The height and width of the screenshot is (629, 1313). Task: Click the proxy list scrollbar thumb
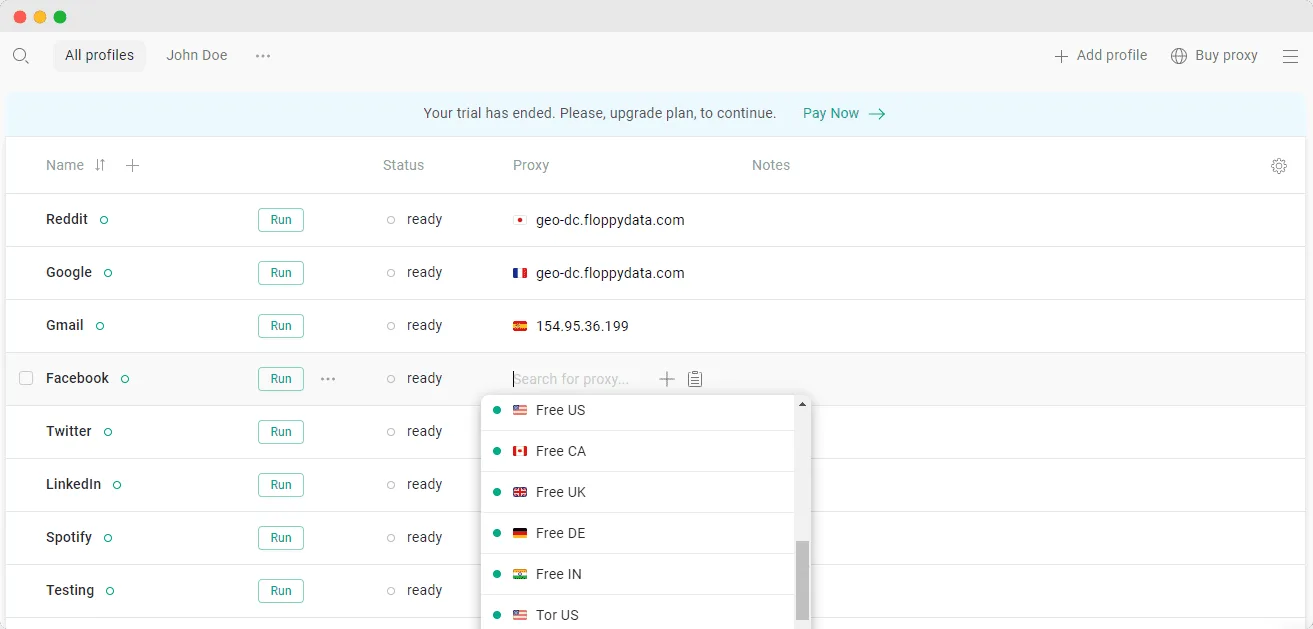[802, 580]
